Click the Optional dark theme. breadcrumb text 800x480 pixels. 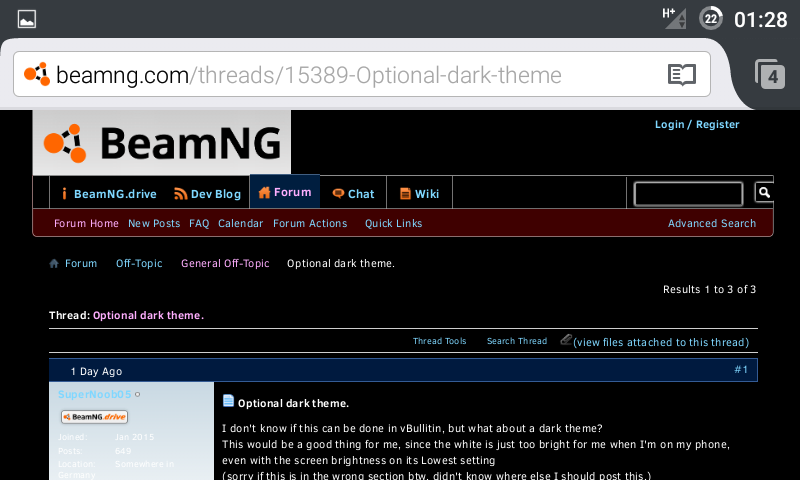(341, 264)
